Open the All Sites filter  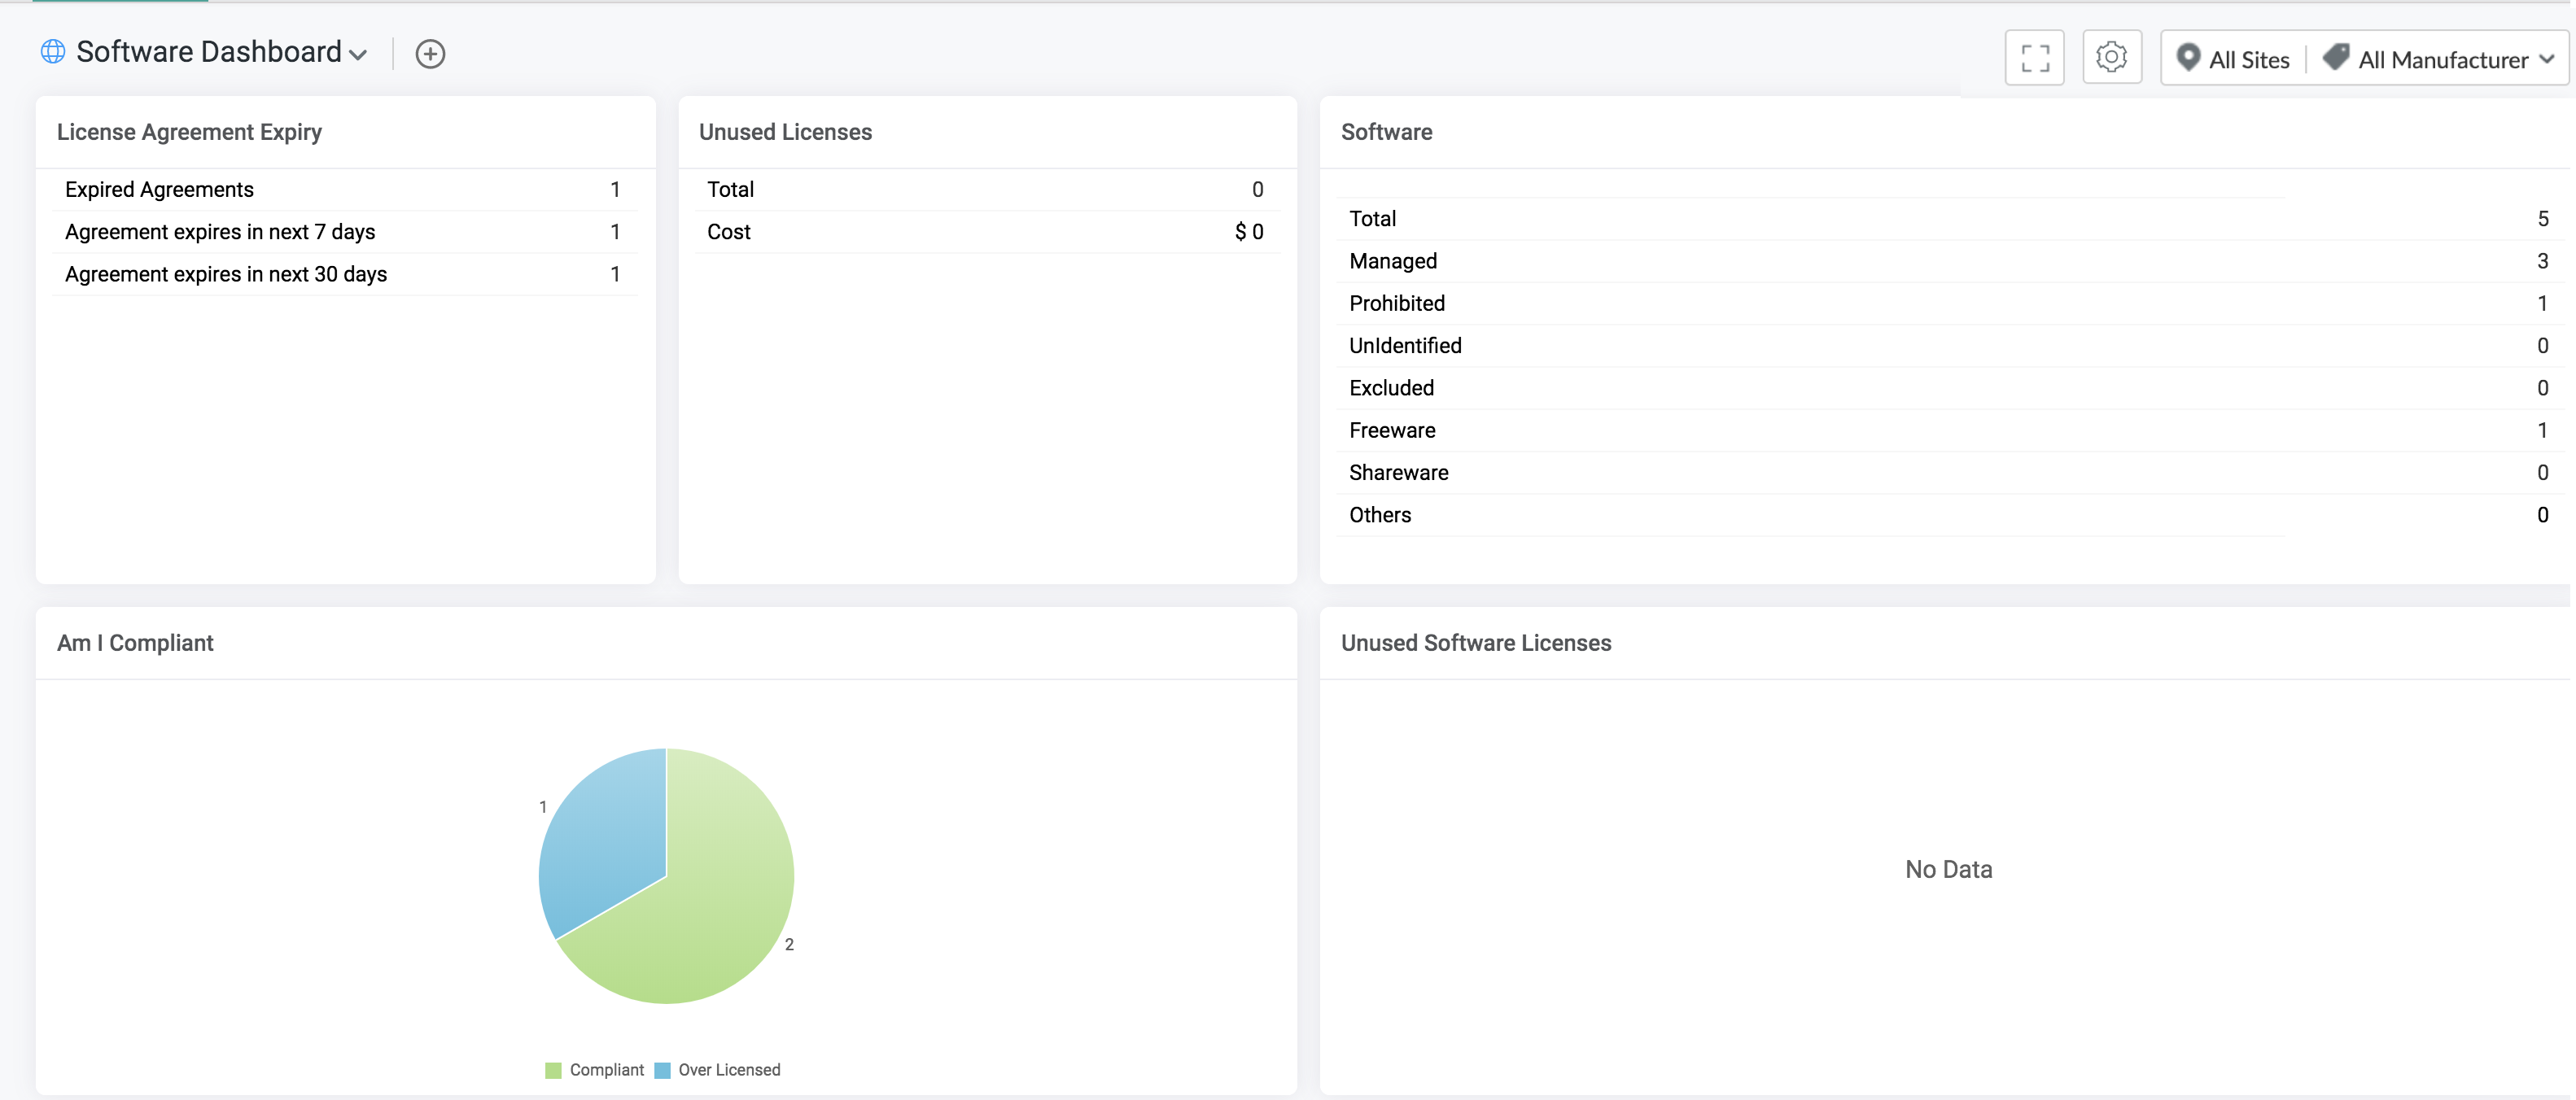point(2234,60)
